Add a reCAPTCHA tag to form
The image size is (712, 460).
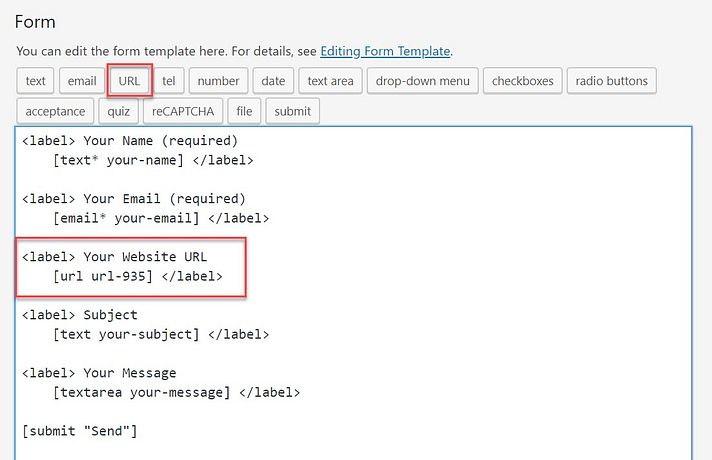[182, 111]
